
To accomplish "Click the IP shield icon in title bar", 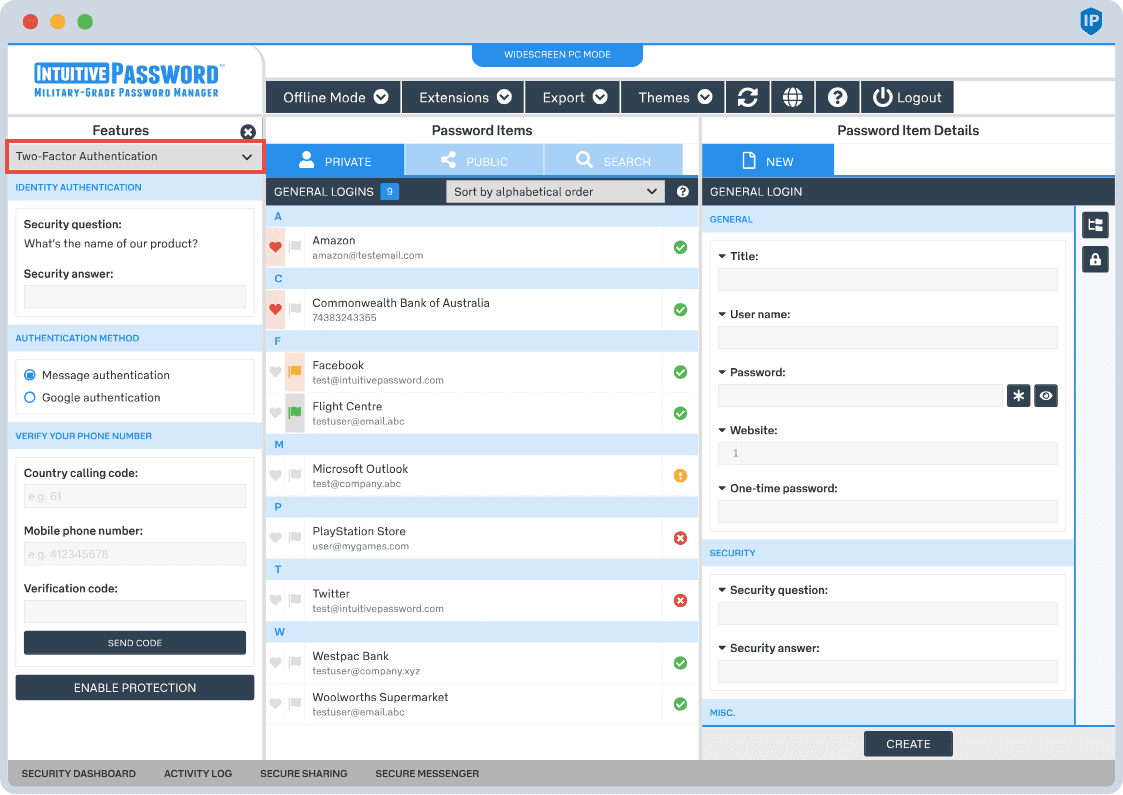I will click(1091, 21).
